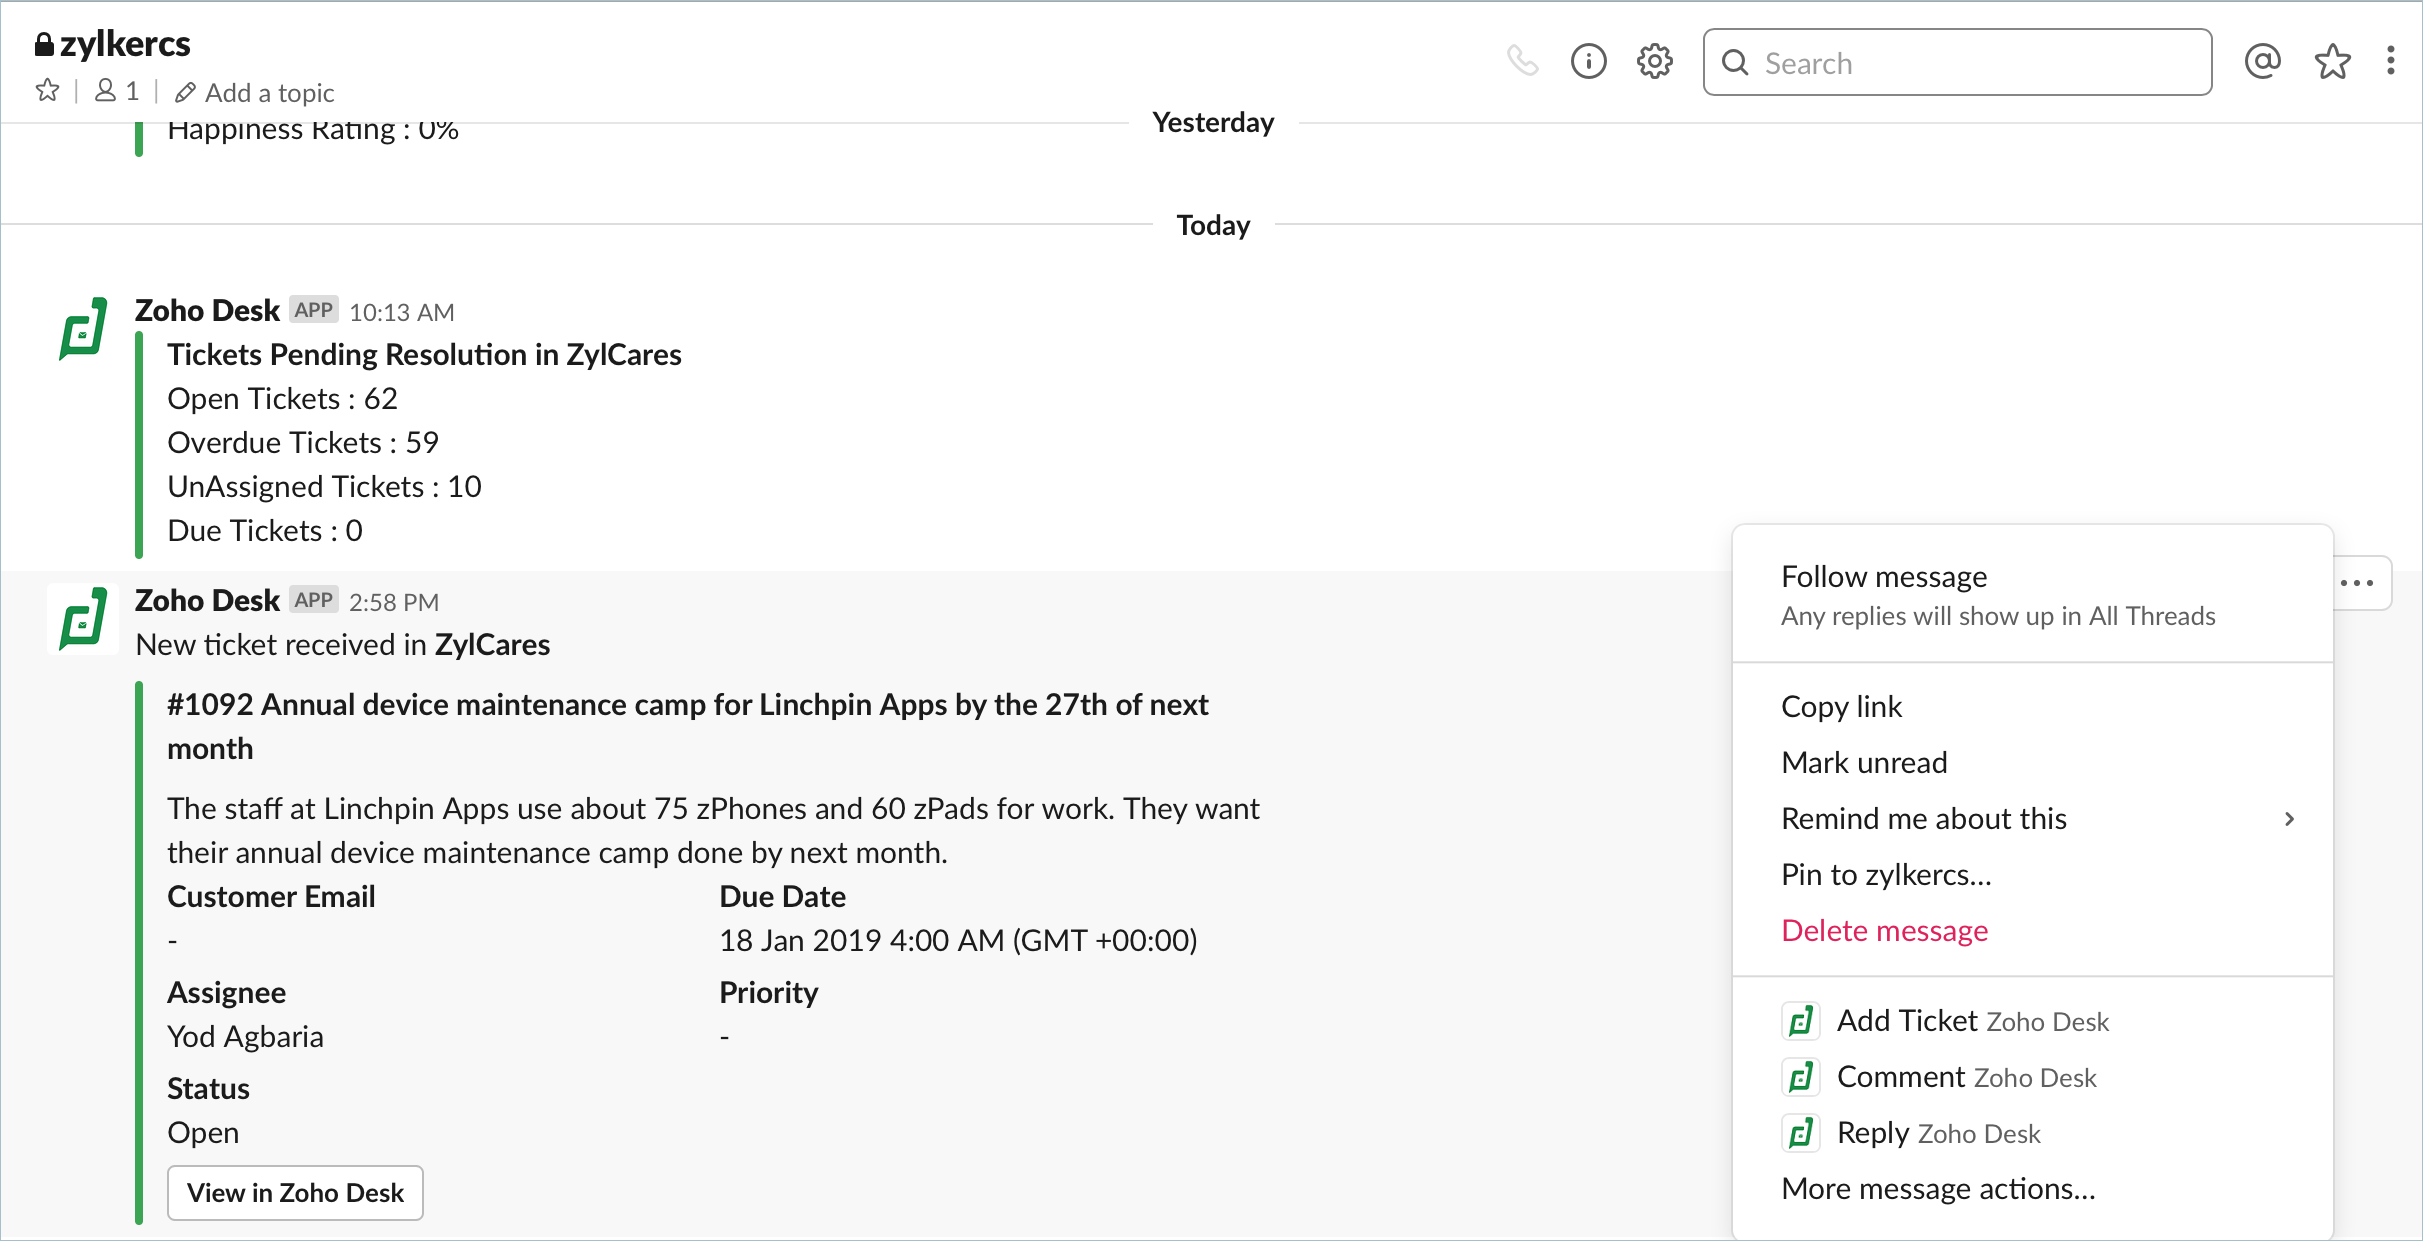View channel member count

117,92
